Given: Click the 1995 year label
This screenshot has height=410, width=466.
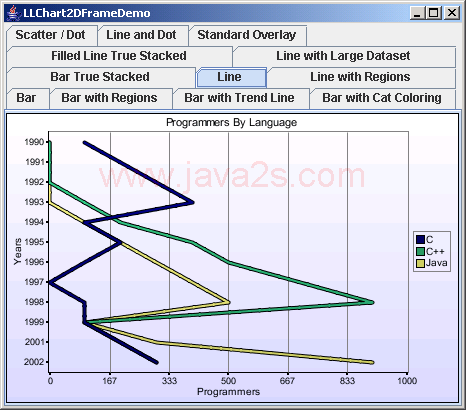Looking at the screenshot, I should [34, 242].
